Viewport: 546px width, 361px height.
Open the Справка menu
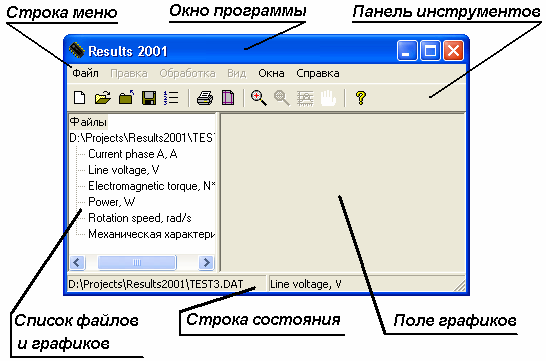pos(318,73)
